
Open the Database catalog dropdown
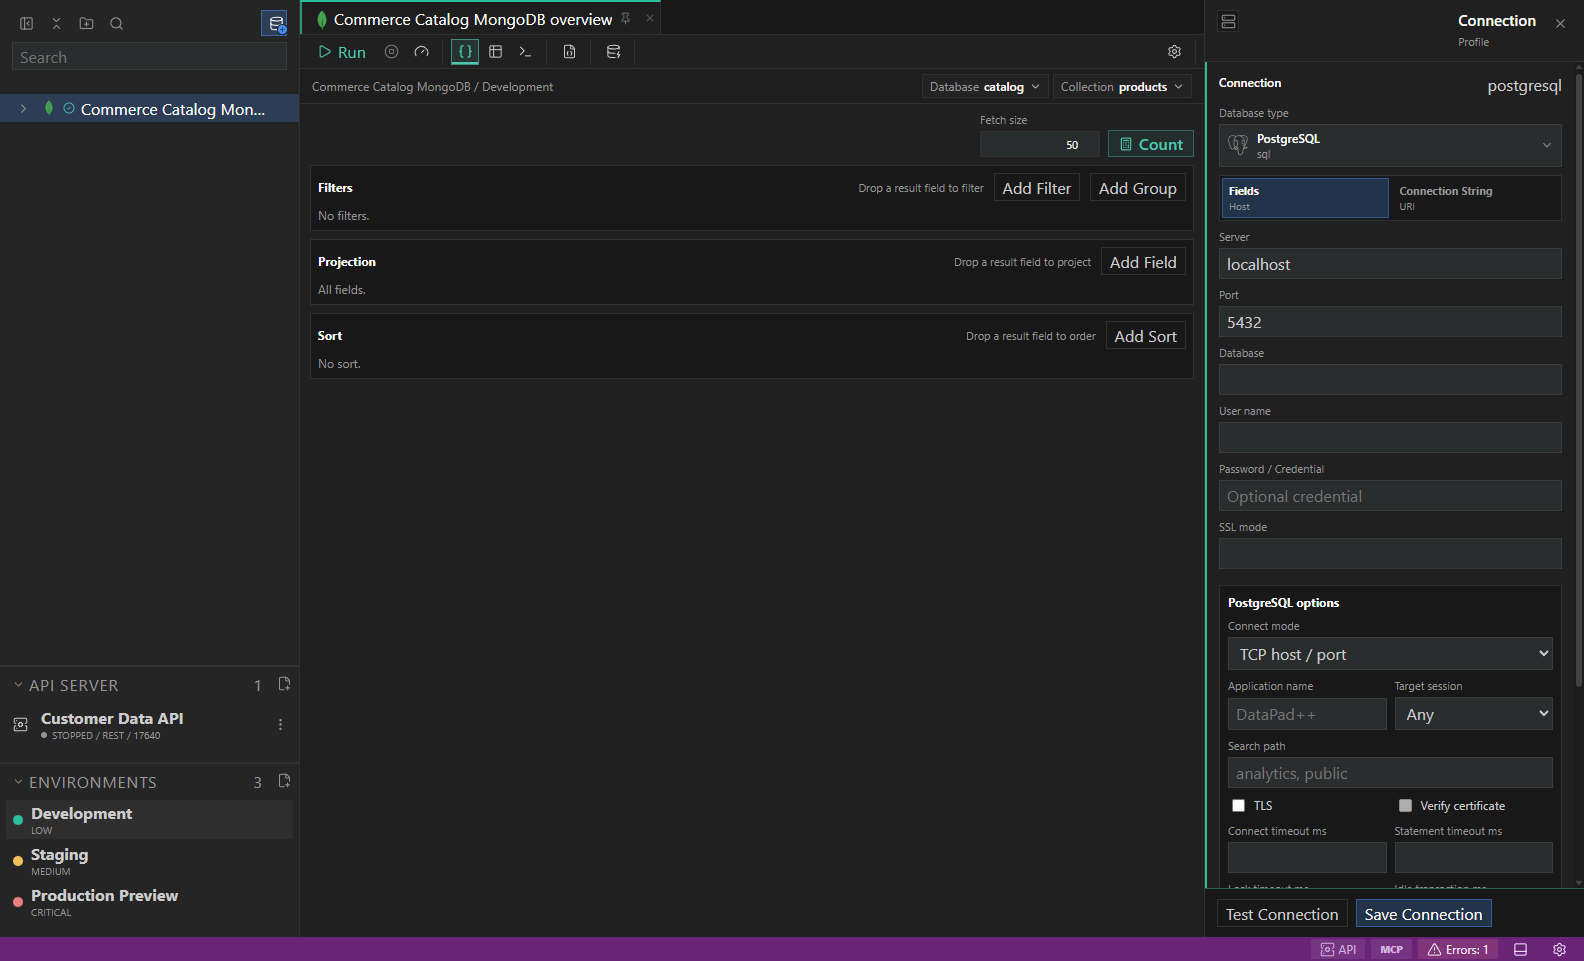(985, 87)
